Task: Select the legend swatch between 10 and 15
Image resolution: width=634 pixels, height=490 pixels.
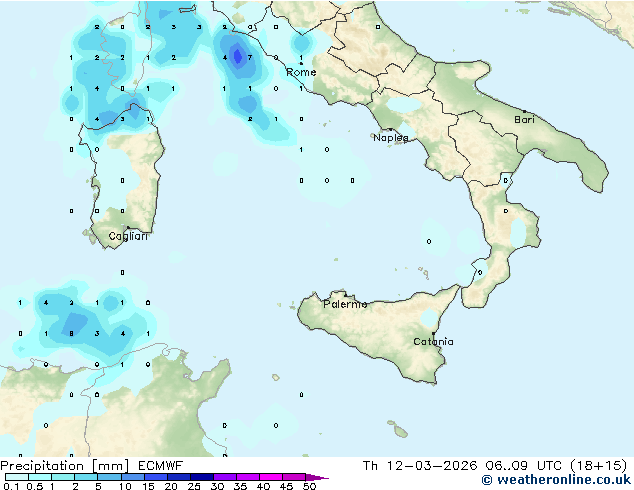Action: coord(132,477)
